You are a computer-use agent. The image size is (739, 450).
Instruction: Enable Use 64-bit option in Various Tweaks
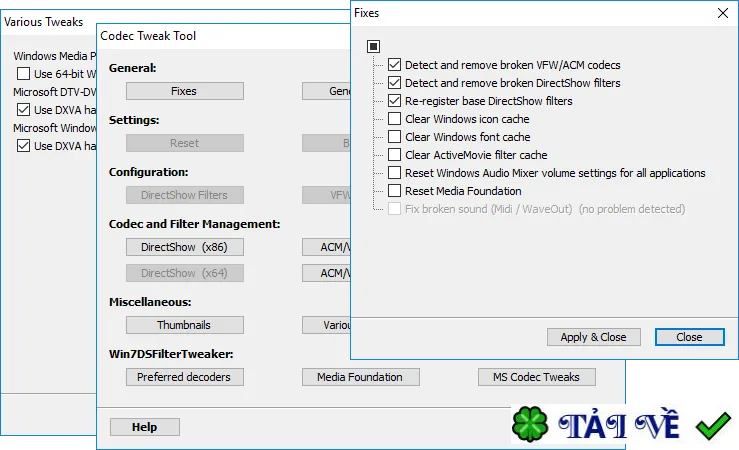tap(23, 74)
